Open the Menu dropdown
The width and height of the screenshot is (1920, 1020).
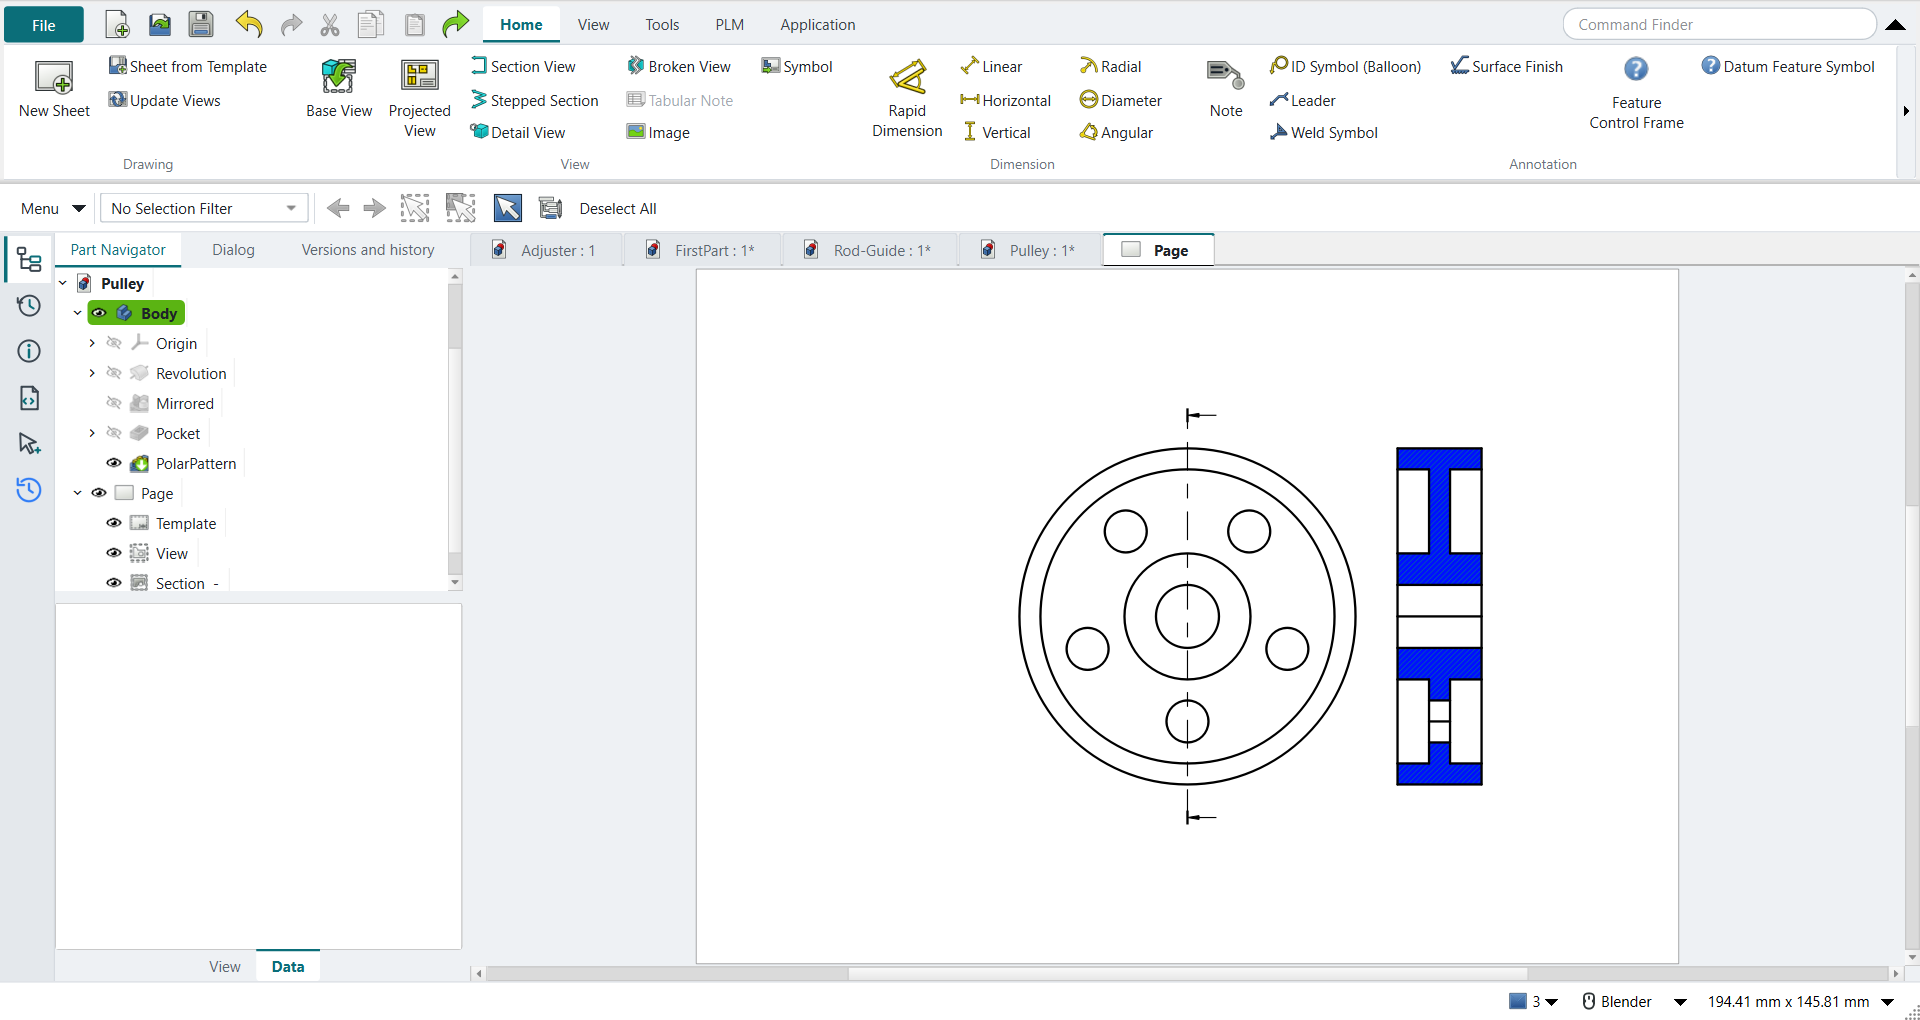click(x=53, y=208)
